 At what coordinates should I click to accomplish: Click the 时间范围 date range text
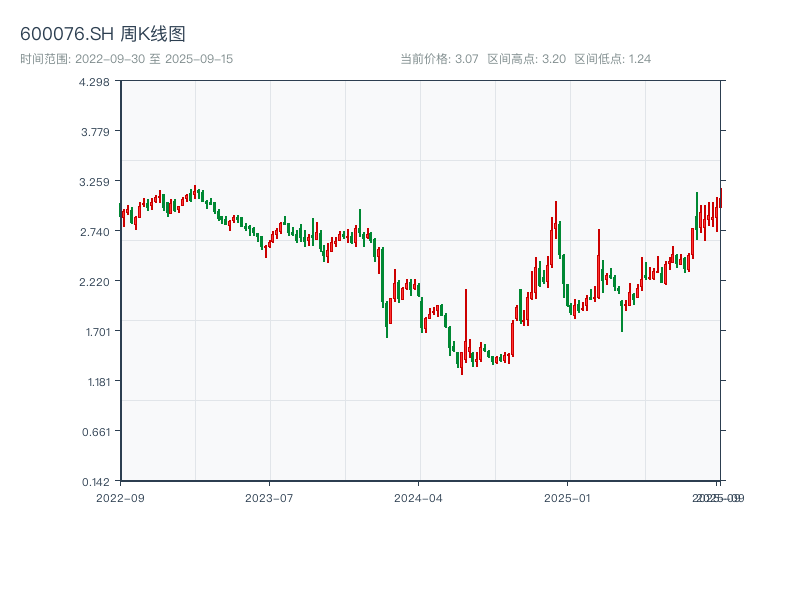[x=126, y=59]
